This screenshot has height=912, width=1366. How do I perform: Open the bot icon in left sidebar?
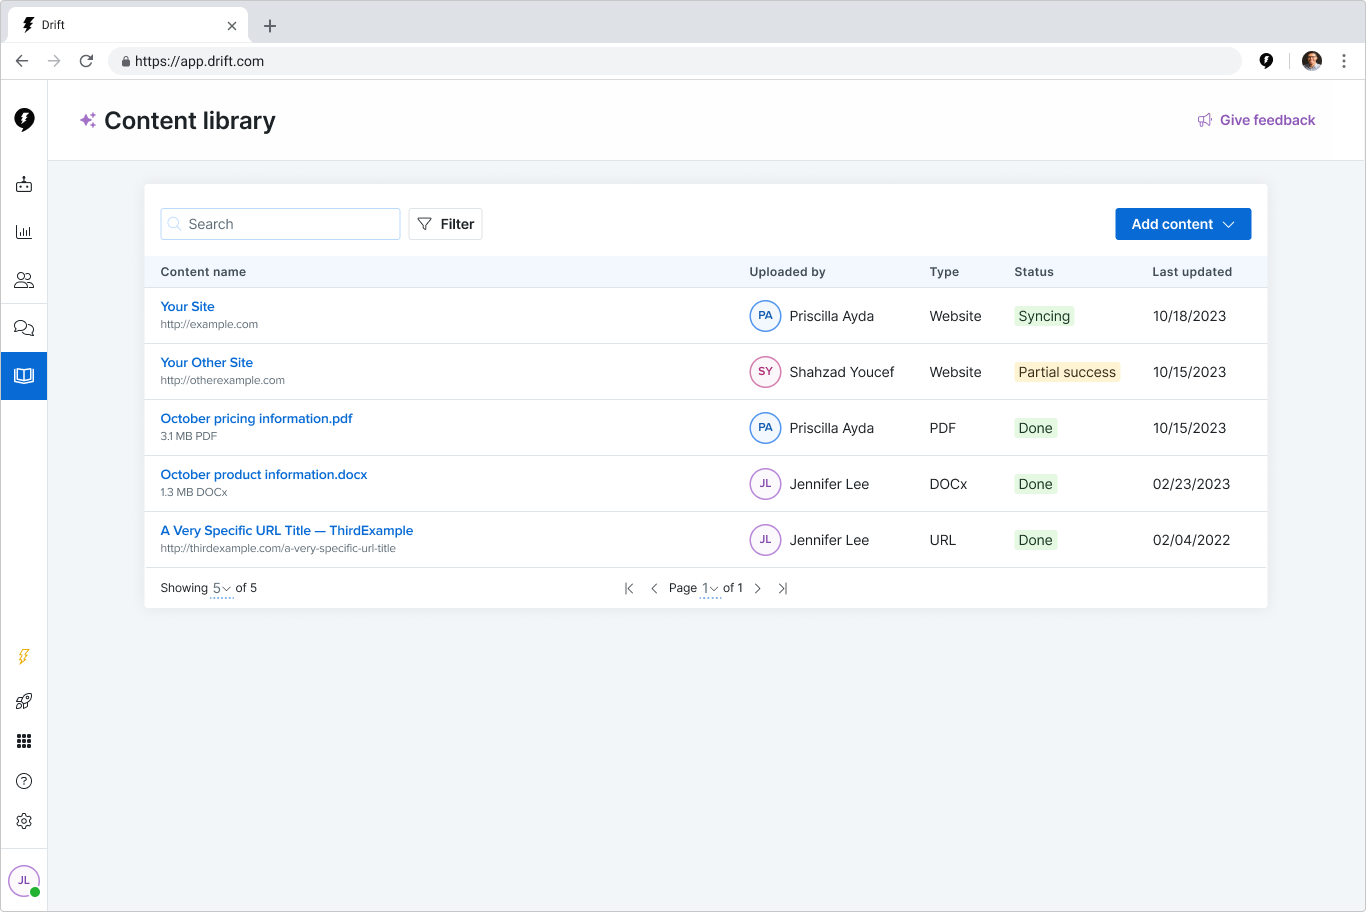point(24,185)
